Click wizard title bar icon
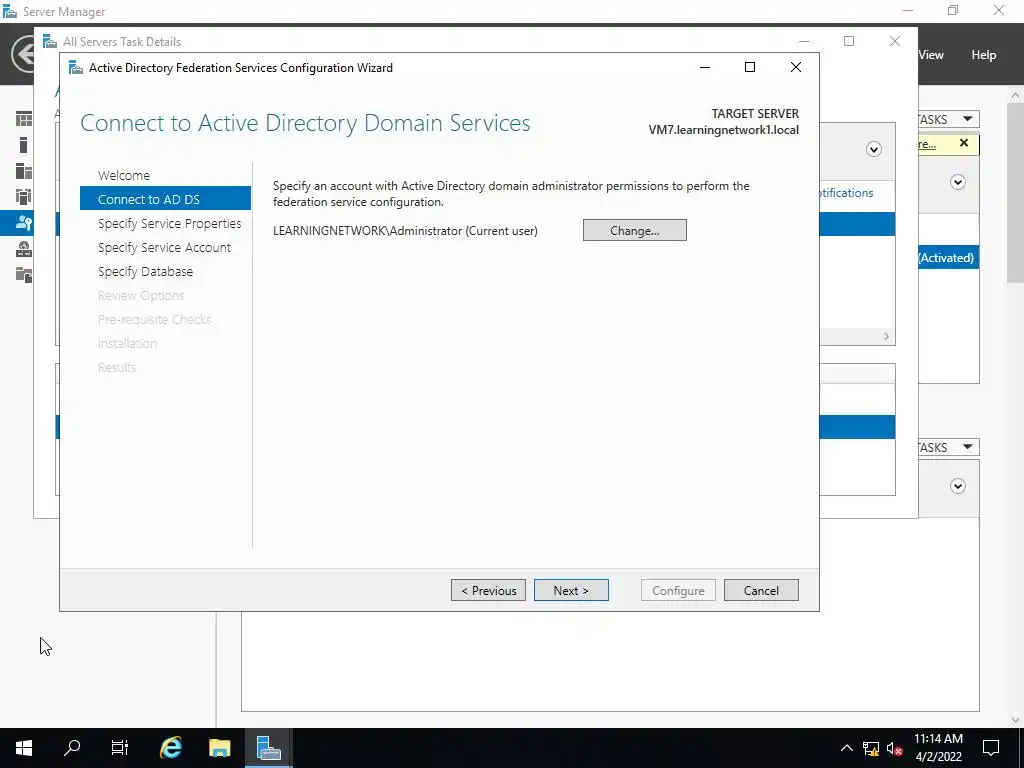 click(x=76, y=68)
